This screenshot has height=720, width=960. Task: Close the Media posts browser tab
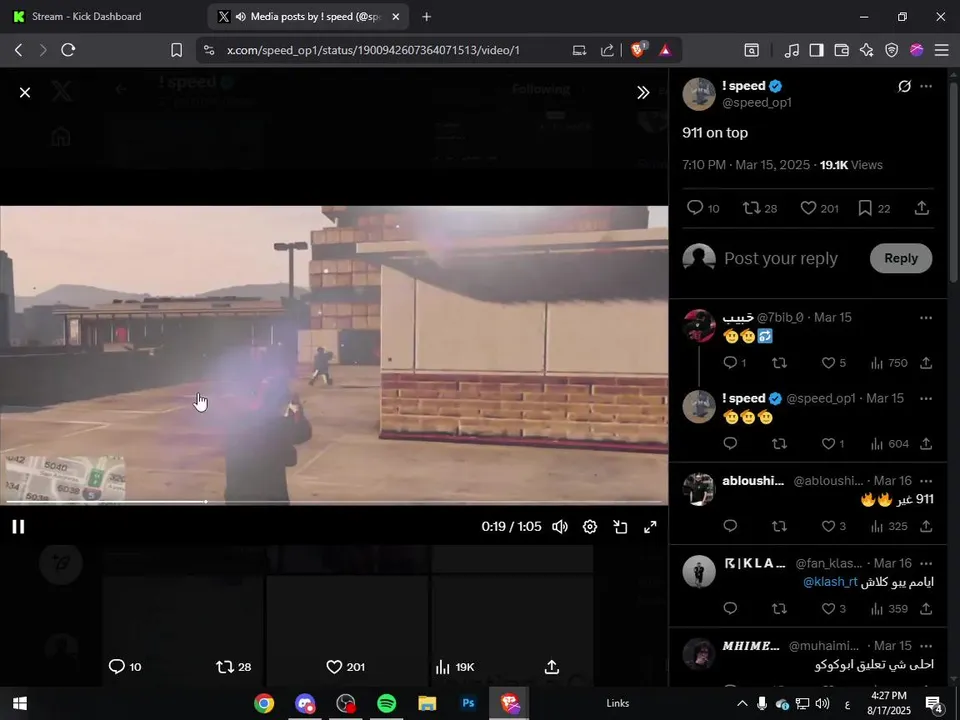coord(396,17)
